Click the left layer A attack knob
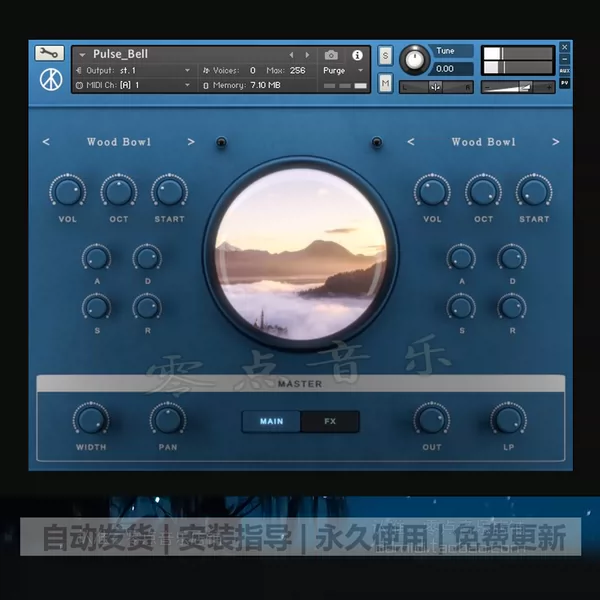600x600 pixels. click(x=96, y=258)
